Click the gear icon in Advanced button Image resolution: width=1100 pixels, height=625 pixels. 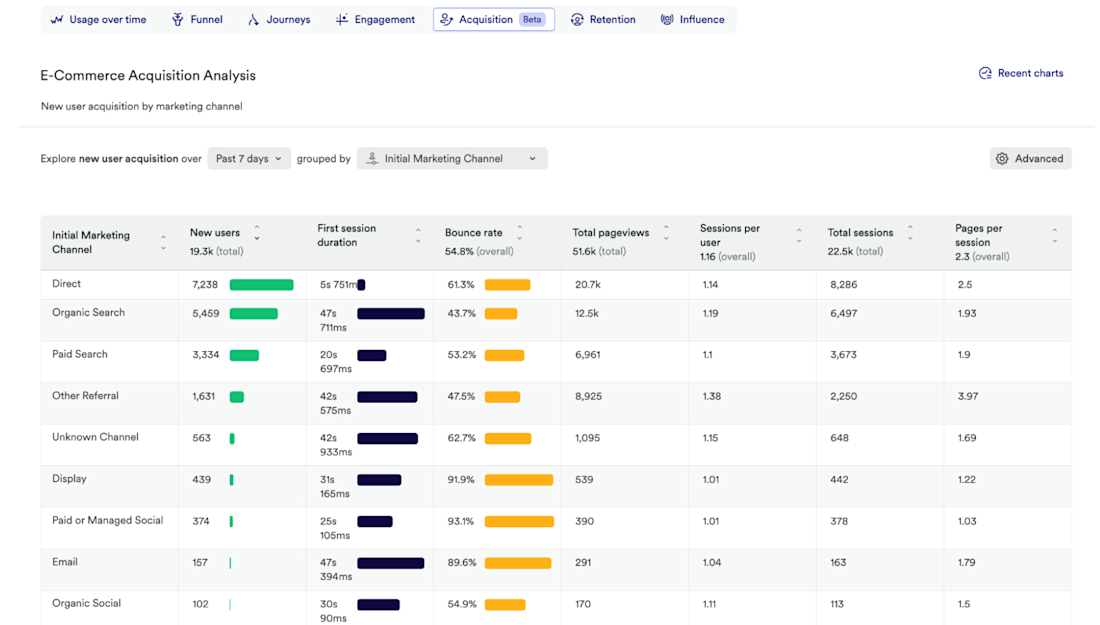pos(1002,159)
